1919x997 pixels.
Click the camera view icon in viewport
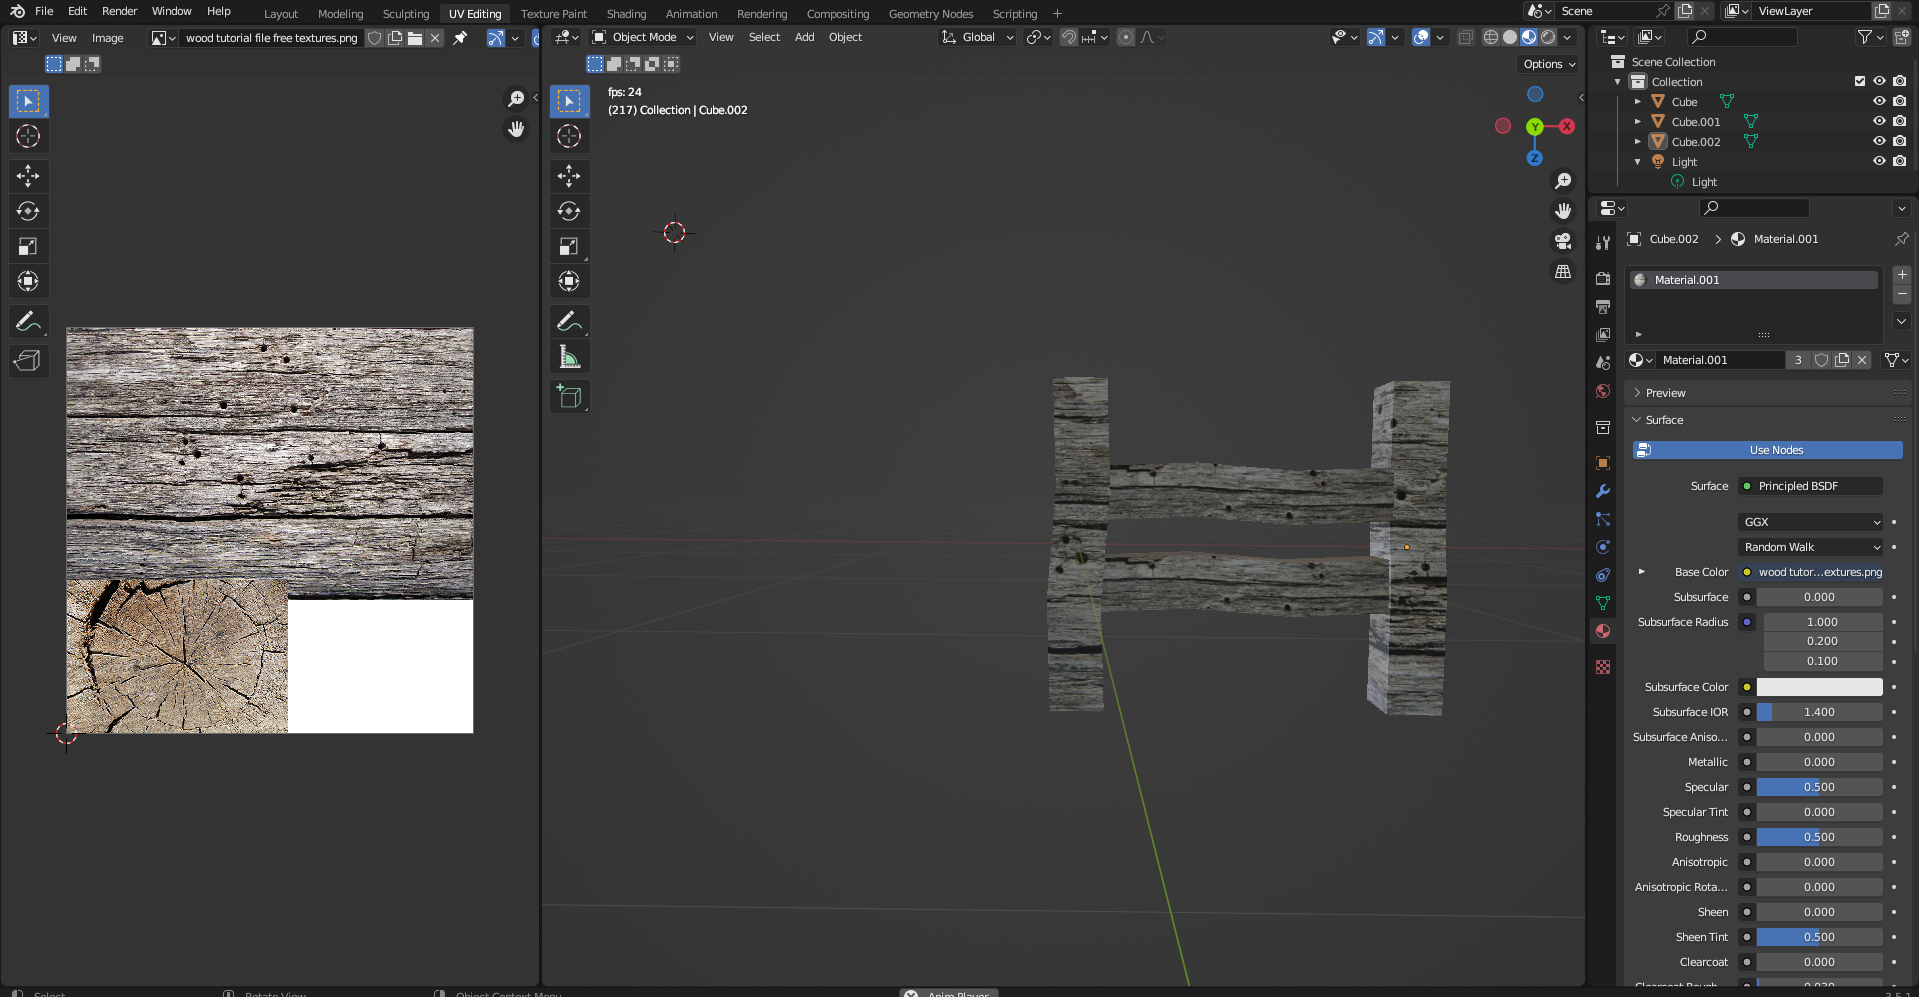click(1562, 241)
